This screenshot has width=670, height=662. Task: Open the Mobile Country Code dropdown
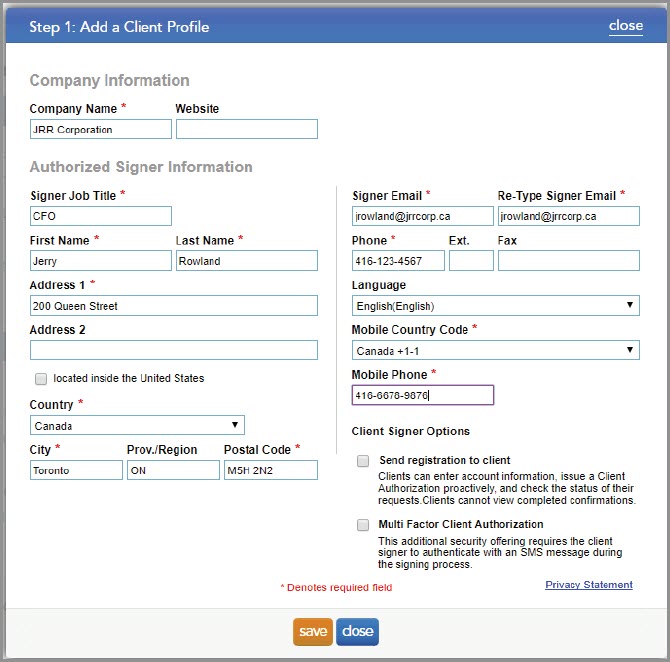coord(495,350)
